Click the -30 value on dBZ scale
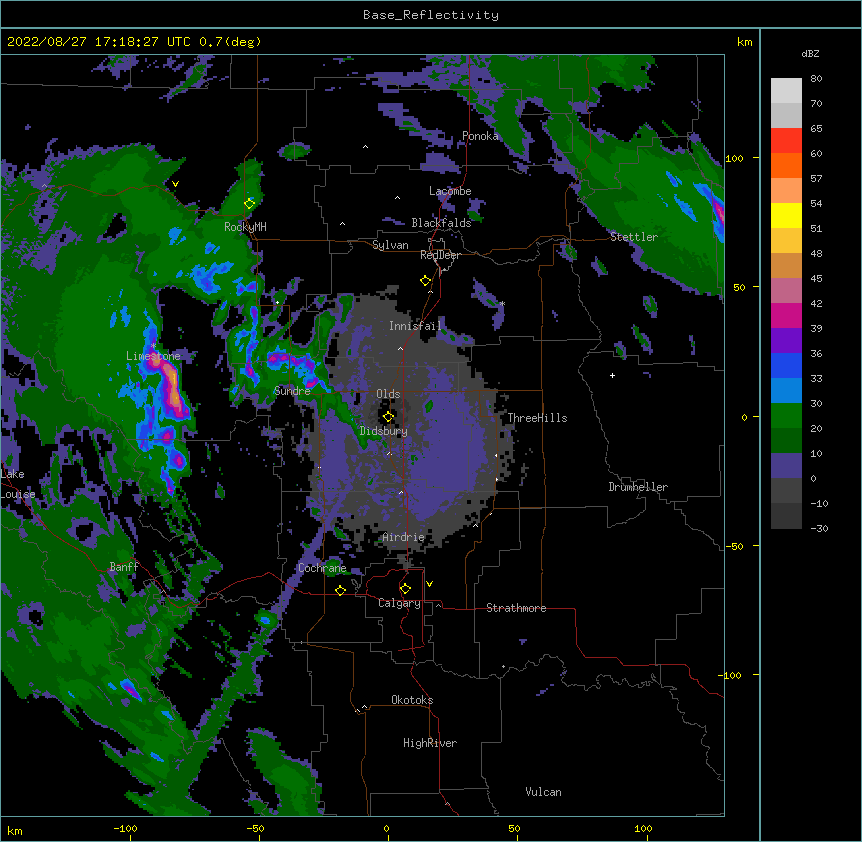 click(819, 528)
